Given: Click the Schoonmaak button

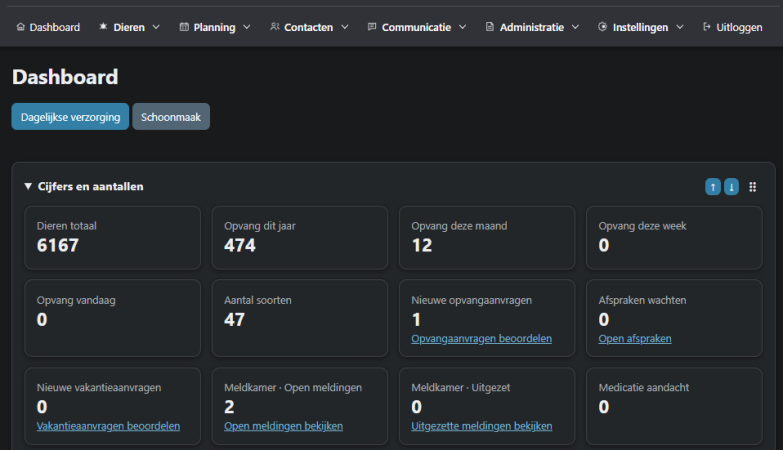Looking at the screenshot, I should 171,117.
